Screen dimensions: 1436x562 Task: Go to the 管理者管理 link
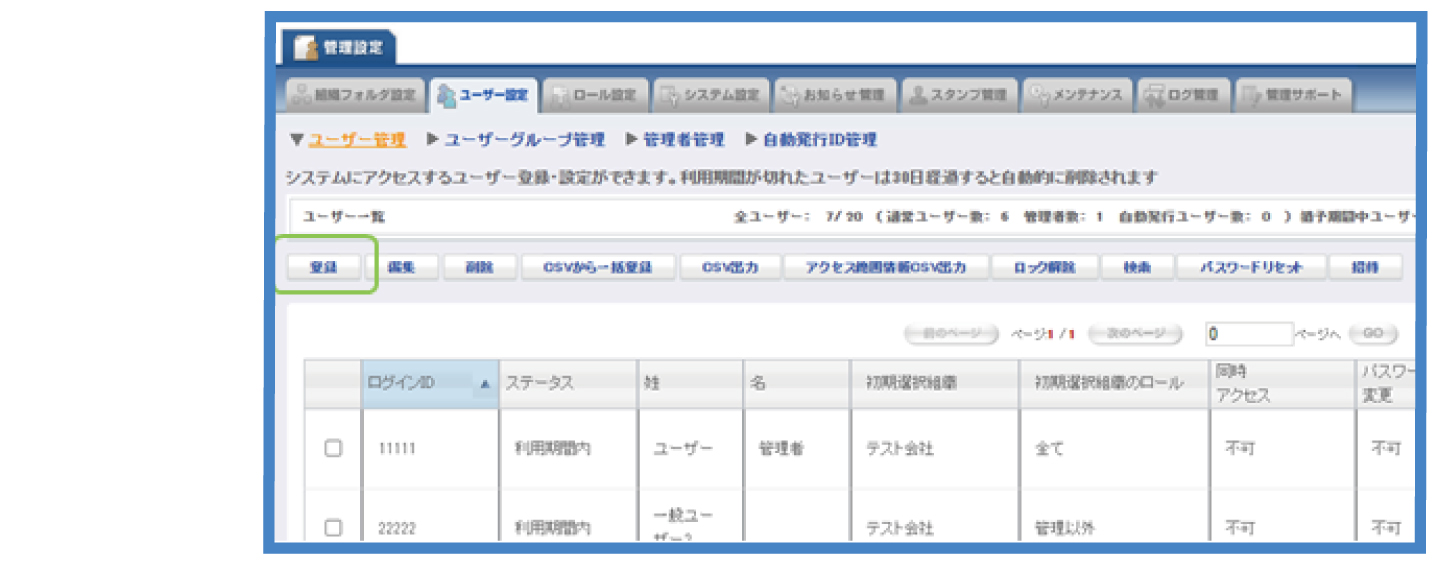point(684,140)
